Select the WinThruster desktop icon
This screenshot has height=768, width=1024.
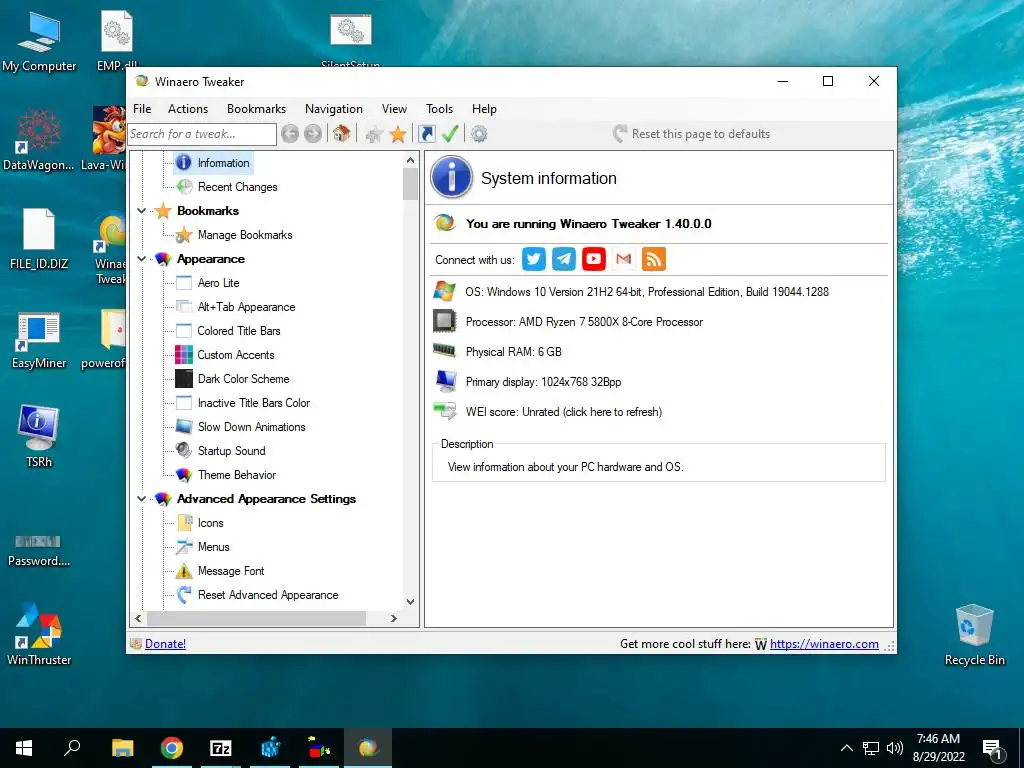click(39, 634)
